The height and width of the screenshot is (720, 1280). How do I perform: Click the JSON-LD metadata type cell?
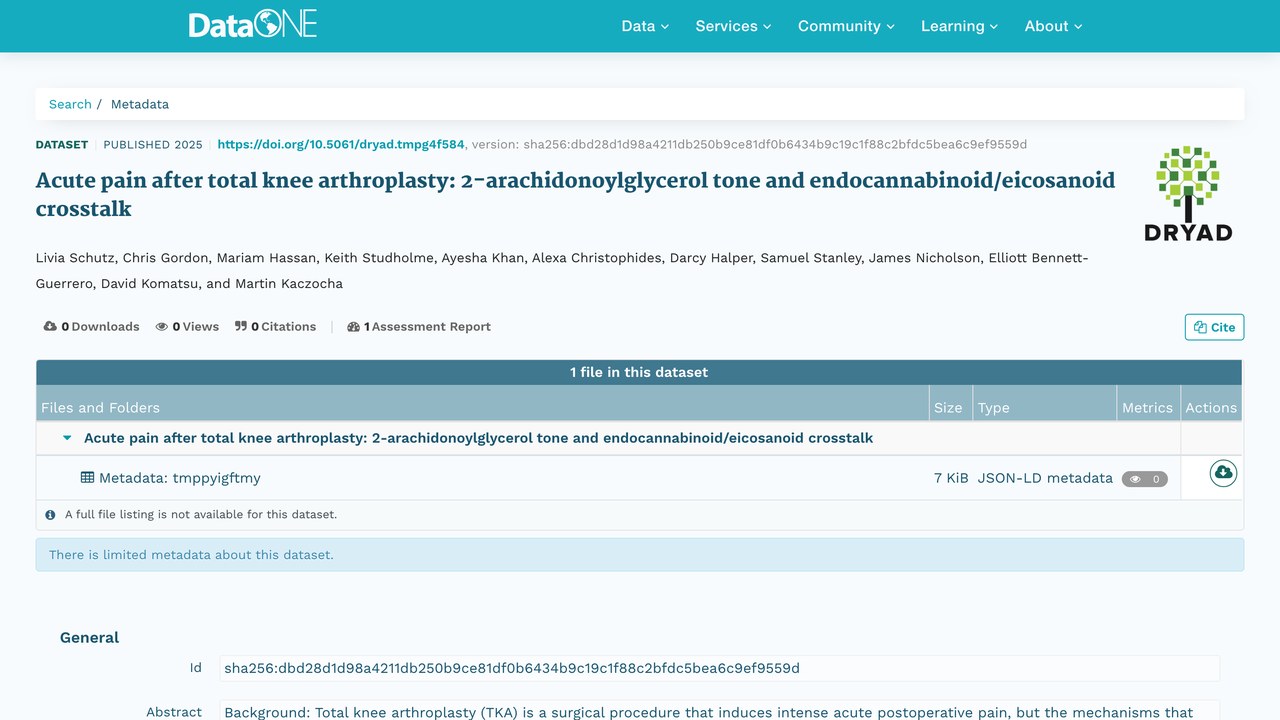tap(1045, 478)
